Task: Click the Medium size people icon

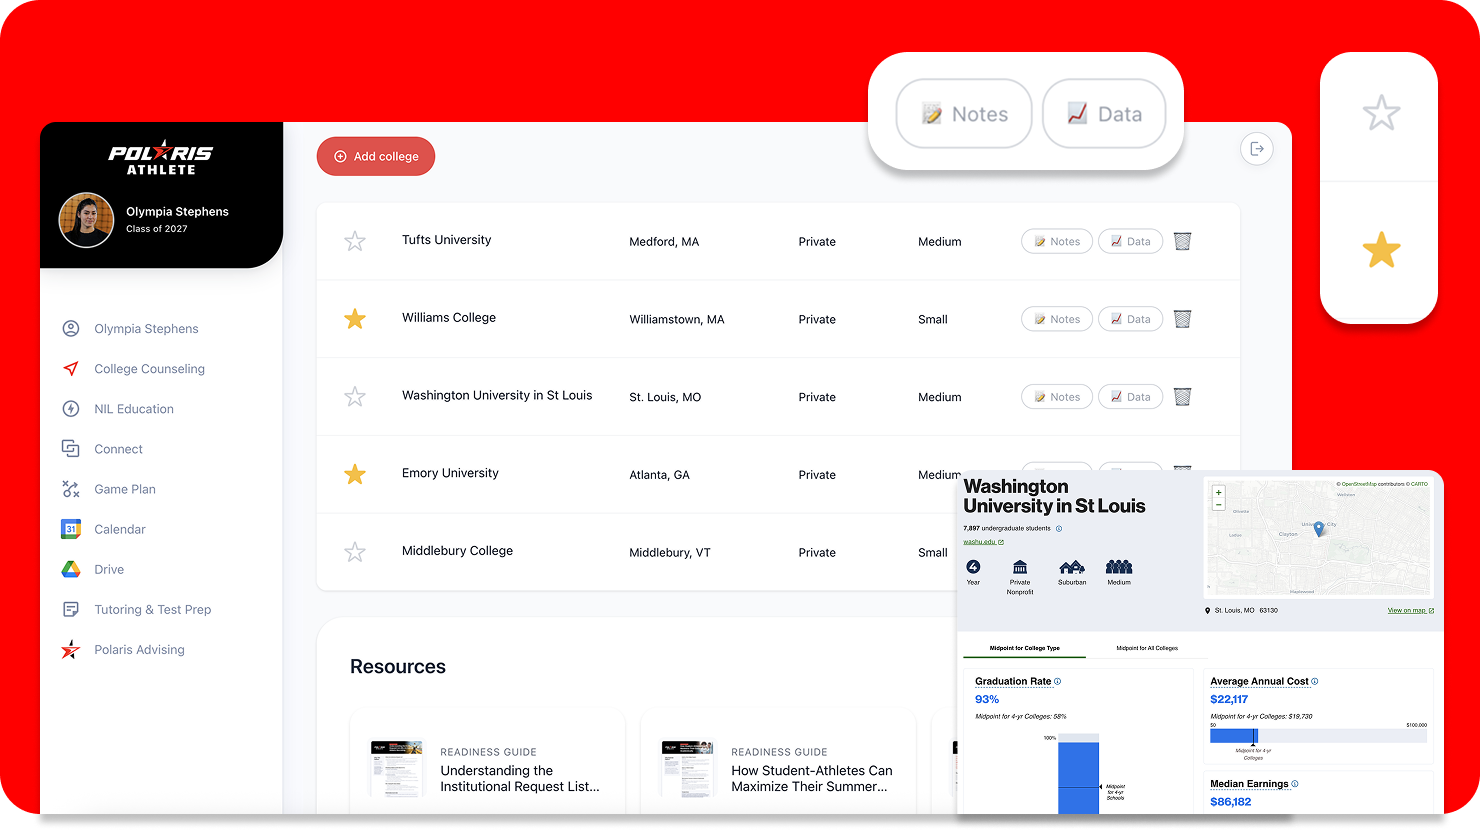Action: 1119,567
